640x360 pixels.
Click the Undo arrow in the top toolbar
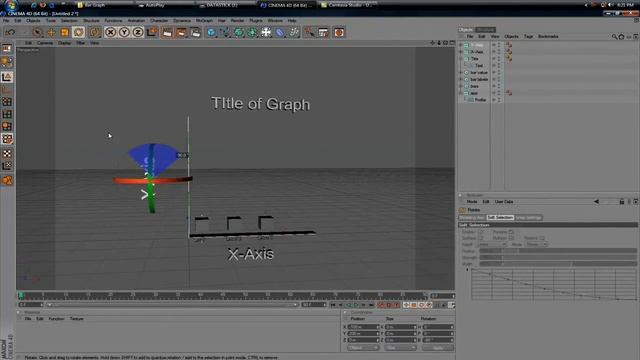pyautogui.click(x=10, y=32)
